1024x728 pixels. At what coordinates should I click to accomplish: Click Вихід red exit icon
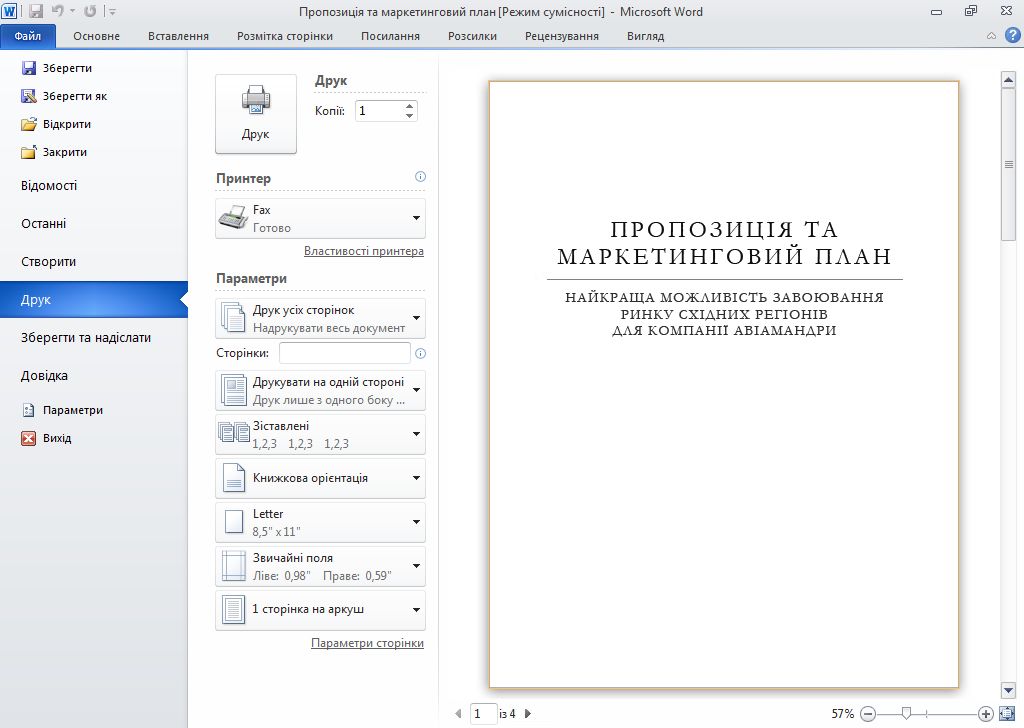coord(29,438)
